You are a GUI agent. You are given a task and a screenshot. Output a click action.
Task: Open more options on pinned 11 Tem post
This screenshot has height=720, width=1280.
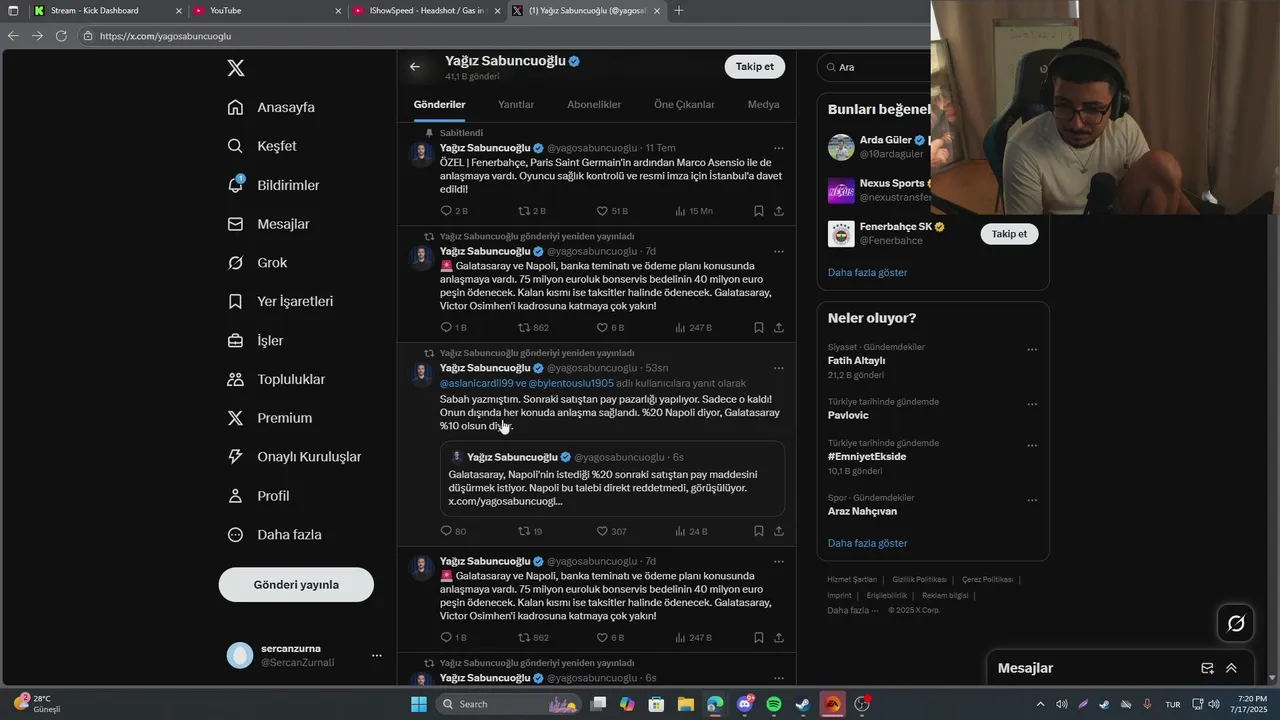[779, 148]
